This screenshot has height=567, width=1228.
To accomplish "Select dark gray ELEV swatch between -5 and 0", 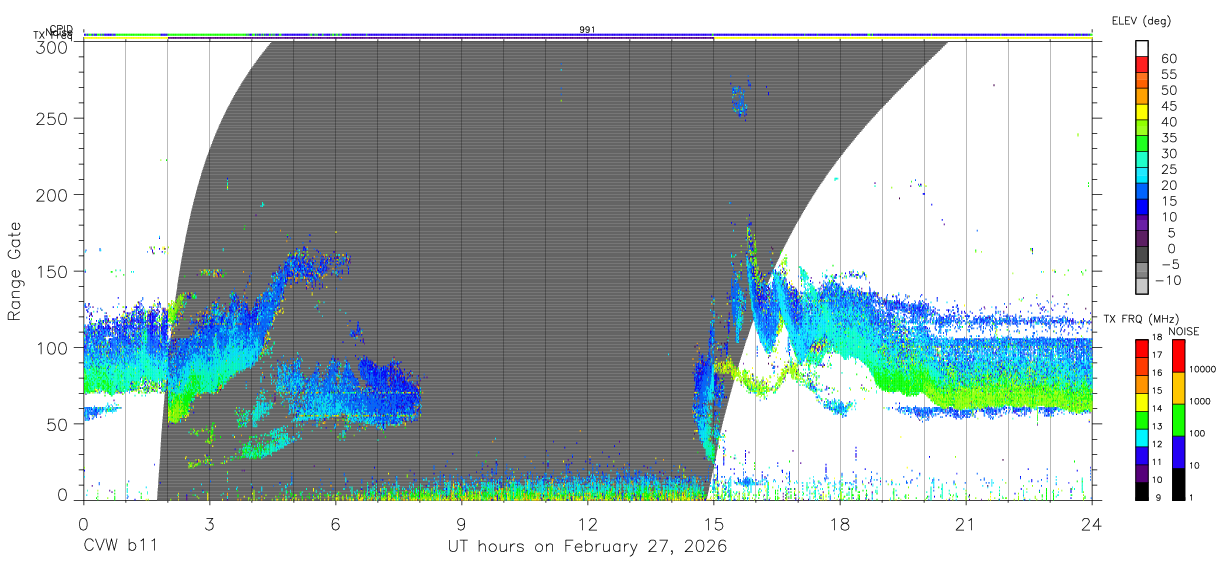I will 1142,256.
